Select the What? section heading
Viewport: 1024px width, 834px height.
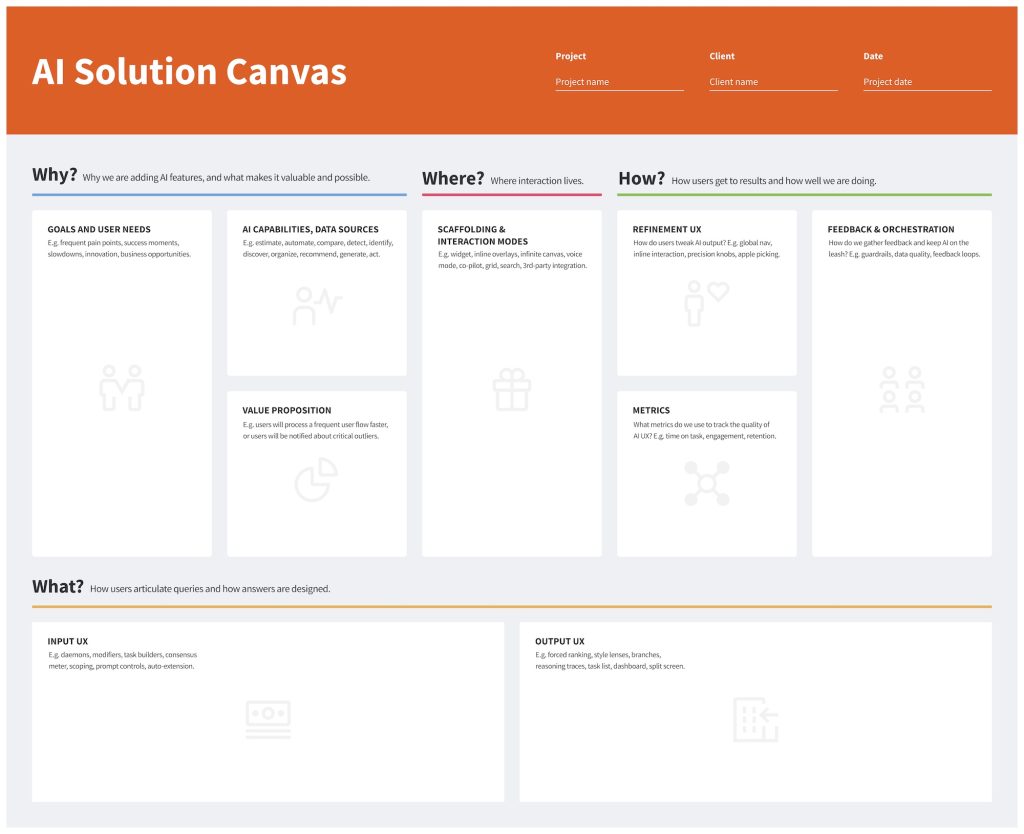click(57, 586)
